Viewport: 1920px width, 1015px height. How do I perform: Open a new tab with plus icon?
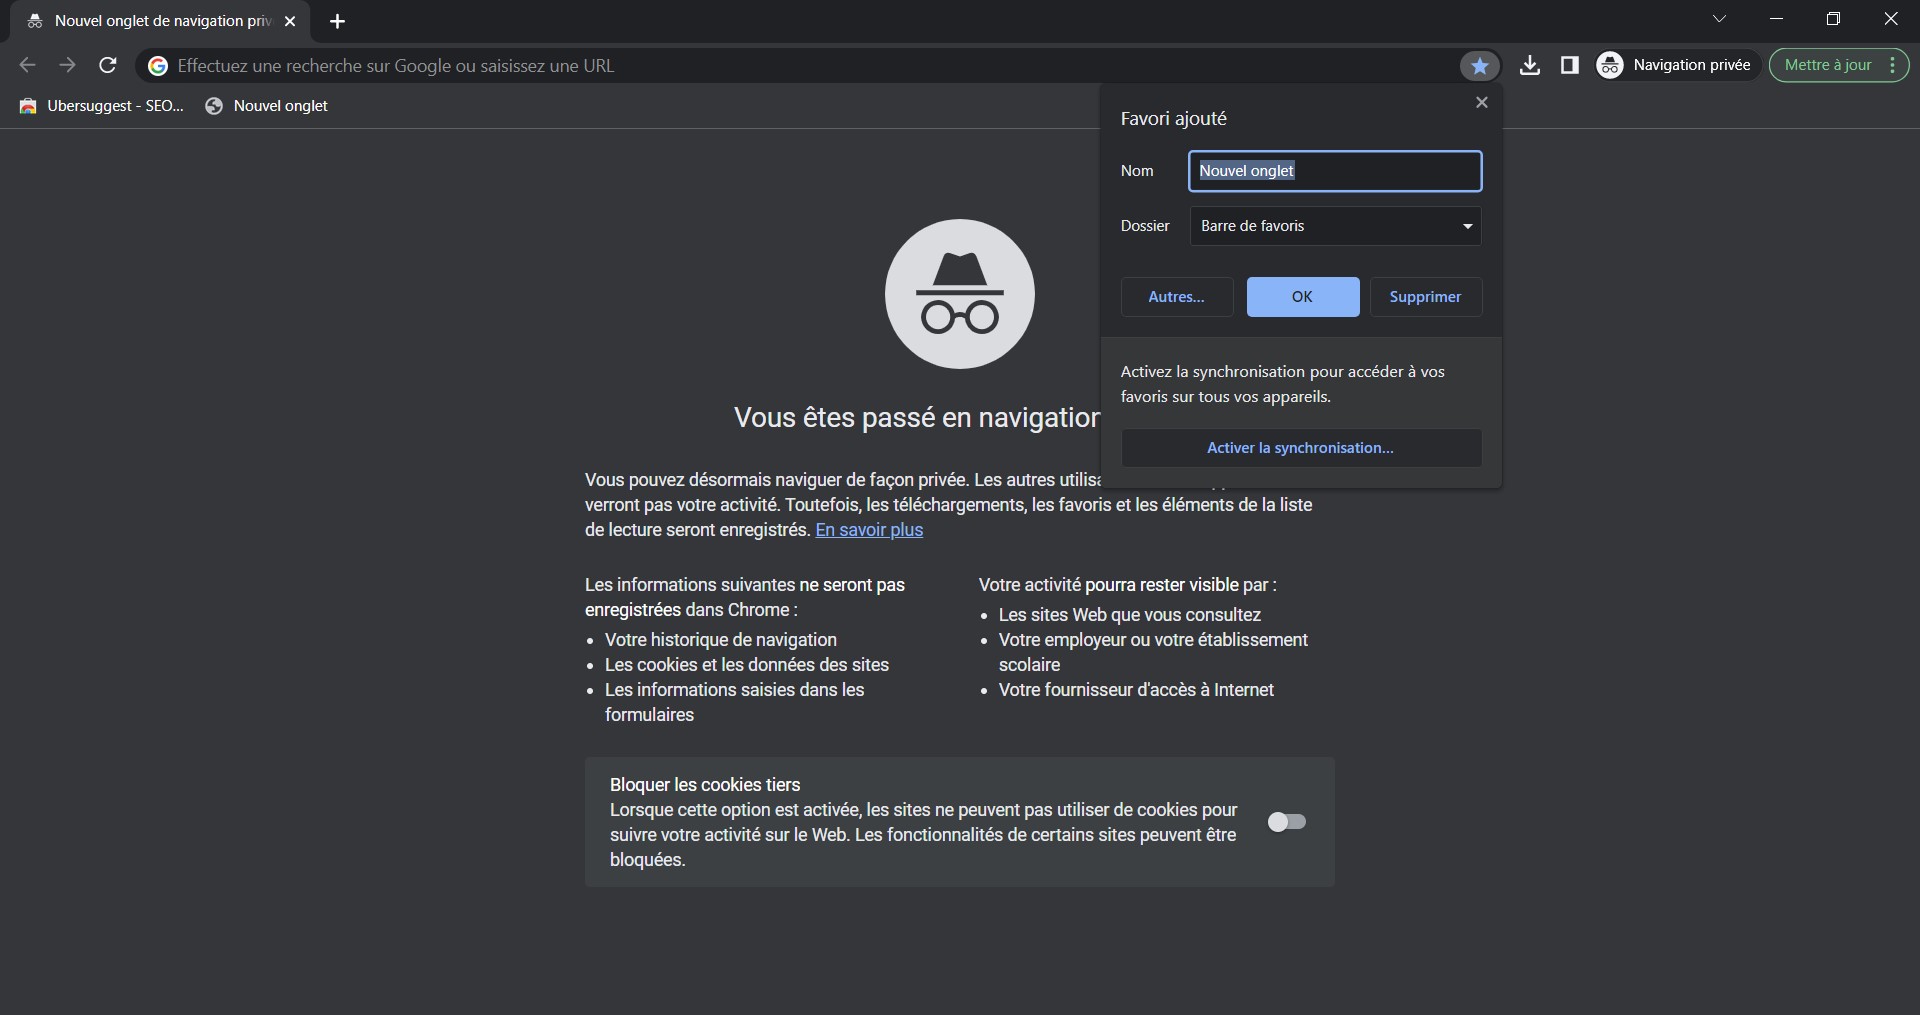[337, 21]
